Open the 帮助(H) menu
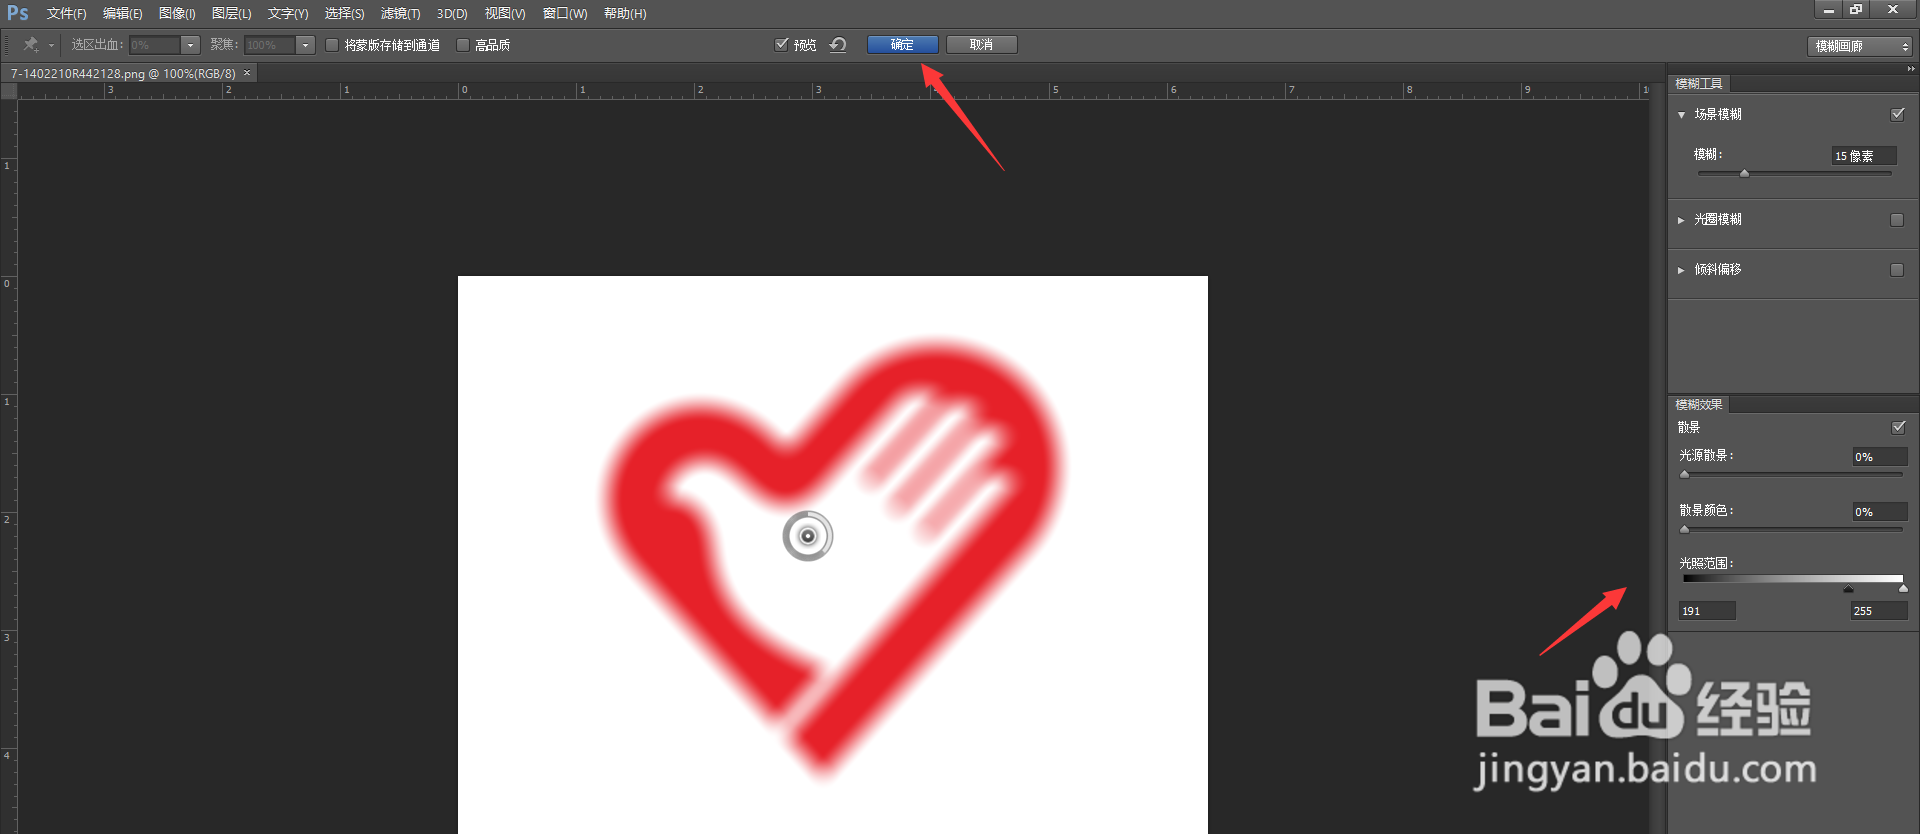Screen dimensions: 1920x834 pos(625,14)
